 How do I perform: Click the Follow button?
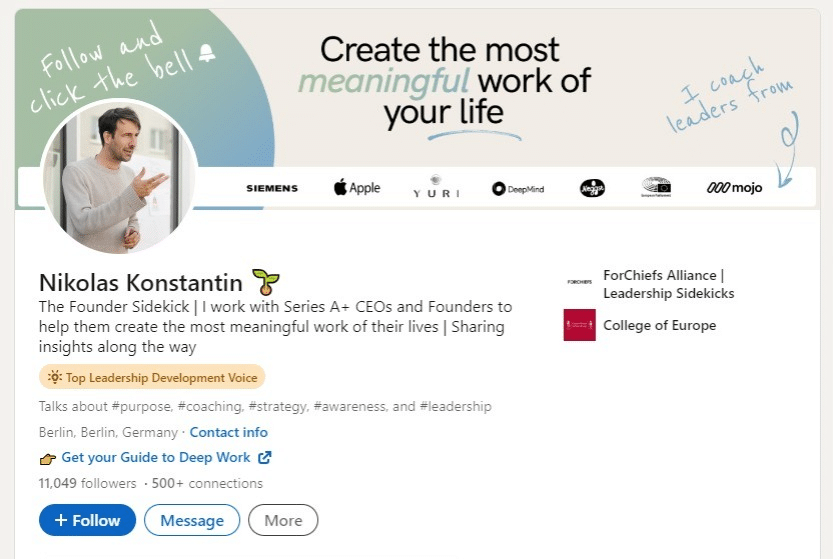[x=87, y=520]
